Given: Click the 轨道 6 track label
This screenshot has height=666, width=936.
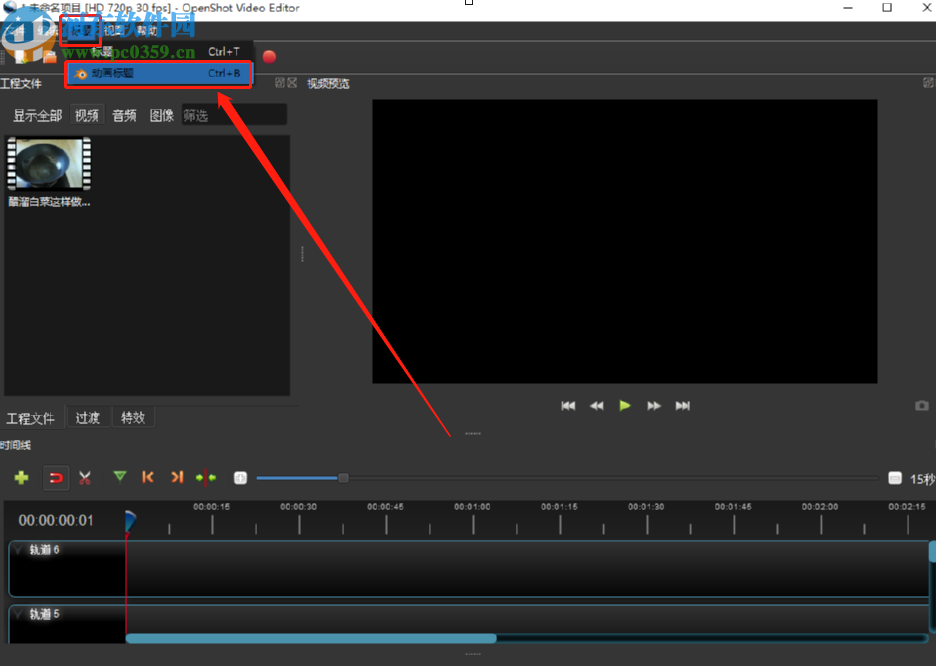Looking at the screenshot, I should tap(45, 550).
